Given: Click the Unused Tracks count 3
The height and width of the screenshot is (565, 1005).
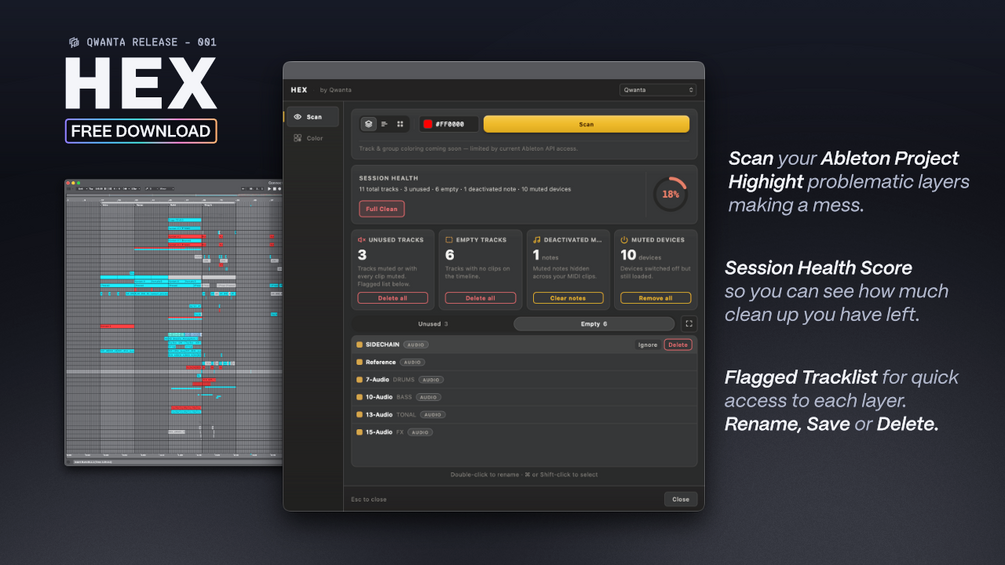Looking at the screenshot, I should (x=362, y=255).
